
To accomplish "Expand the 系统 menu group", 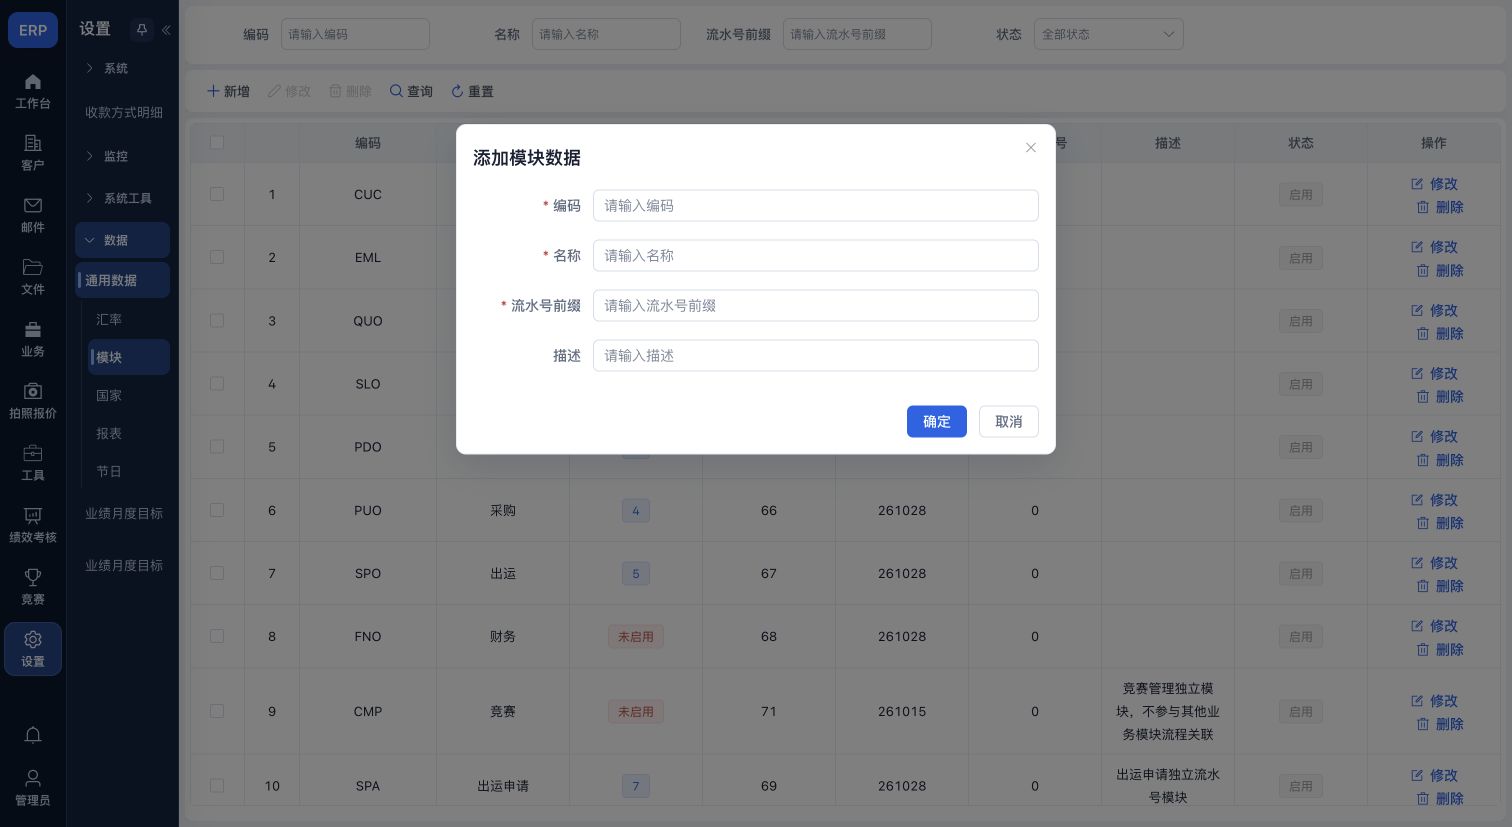I will 122,68.
